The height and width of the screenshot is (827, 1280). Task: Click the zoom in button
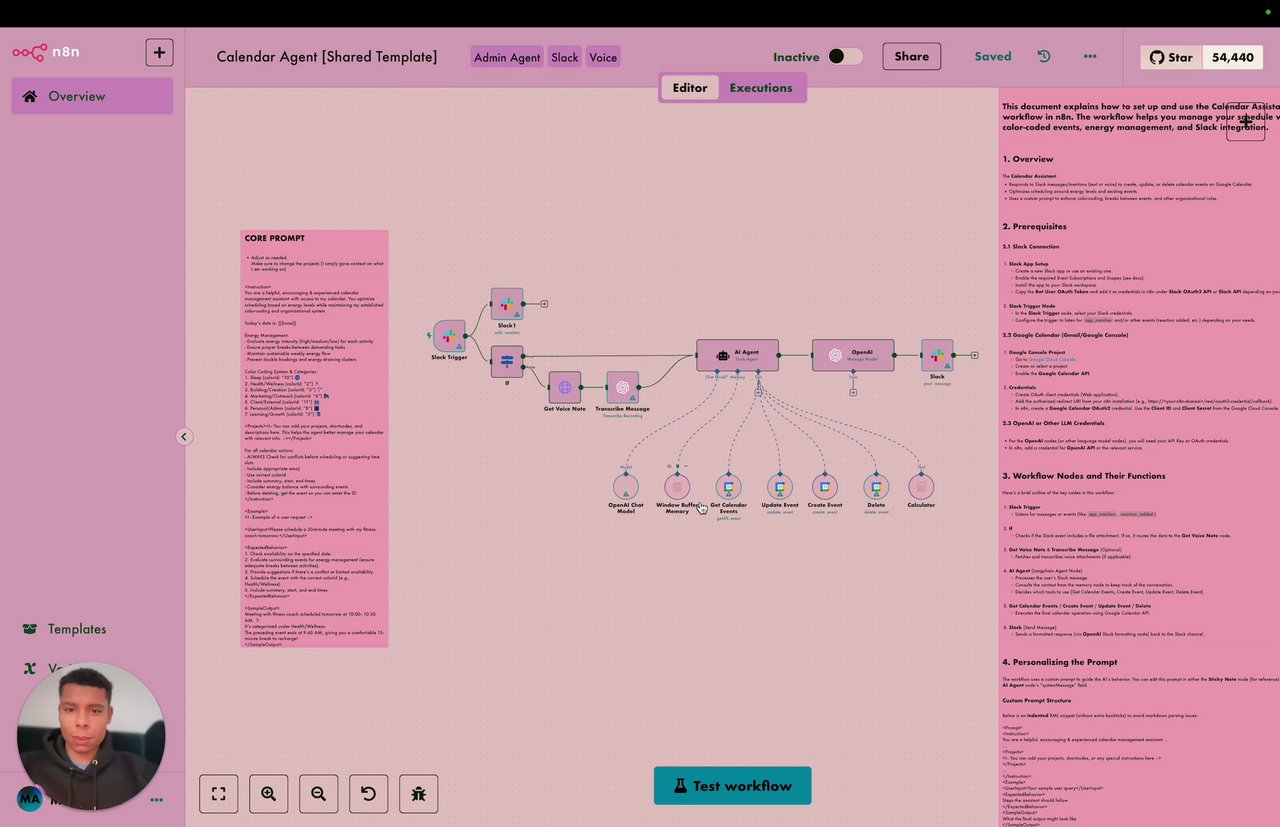coord(268,794)
